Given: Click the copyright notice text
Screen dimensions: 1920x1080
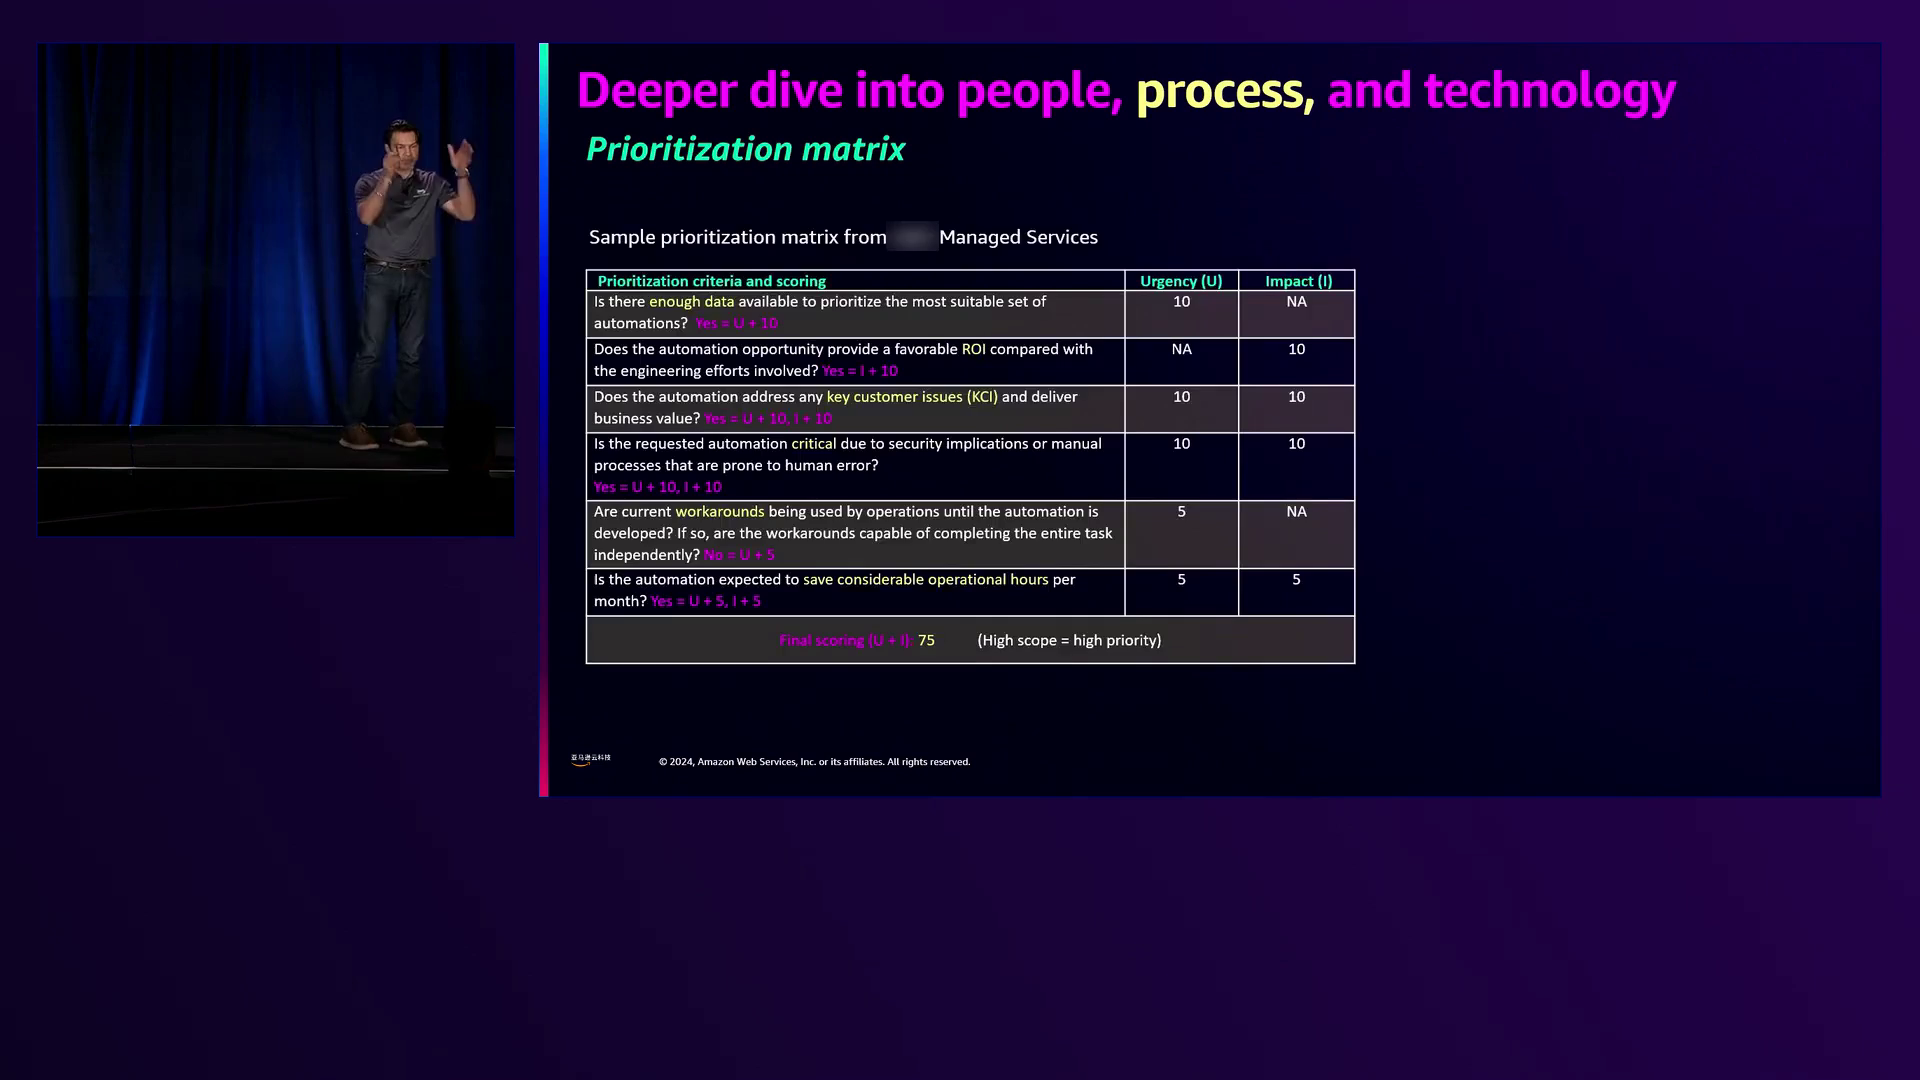Looking at the screenshot, I should tap(814, 762).
